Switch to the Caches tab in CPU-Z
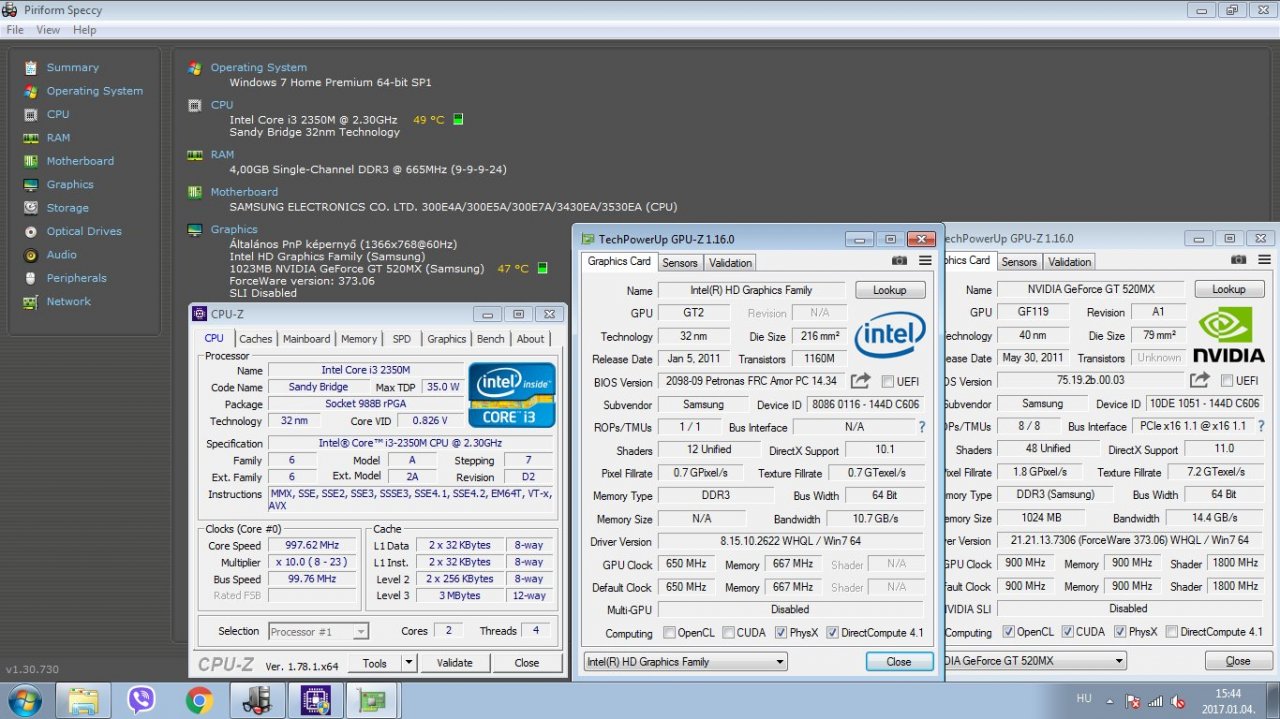This screenshot has width=1280, height=719. [x=255, y=339]
